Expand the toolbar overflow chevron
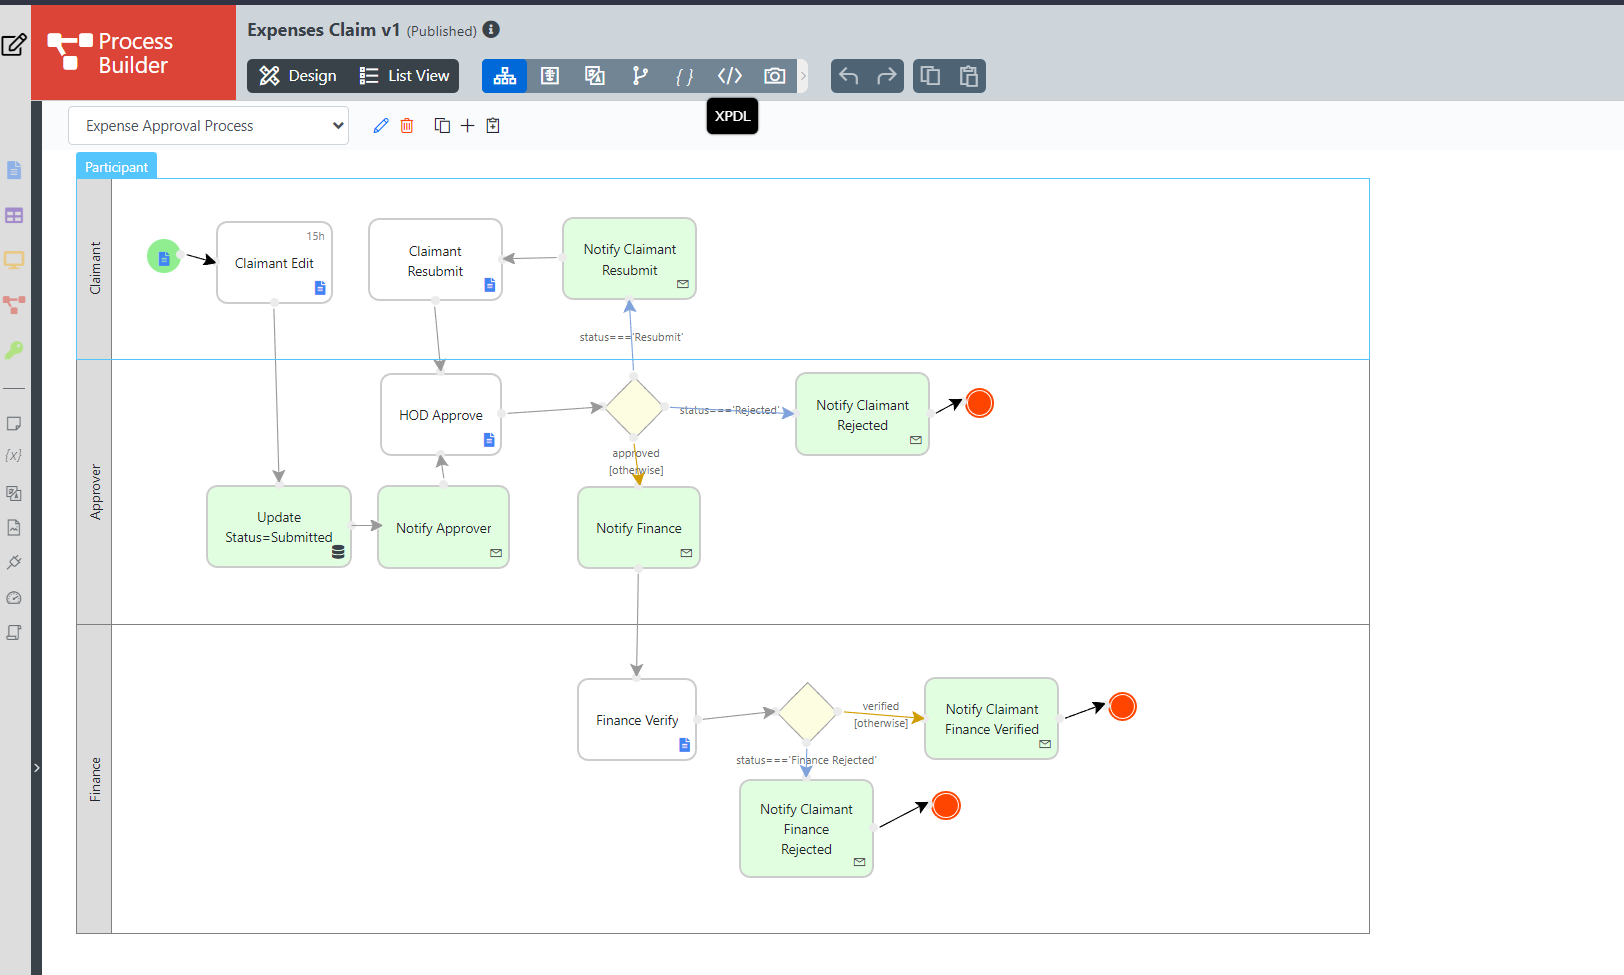 pos(803,76)
